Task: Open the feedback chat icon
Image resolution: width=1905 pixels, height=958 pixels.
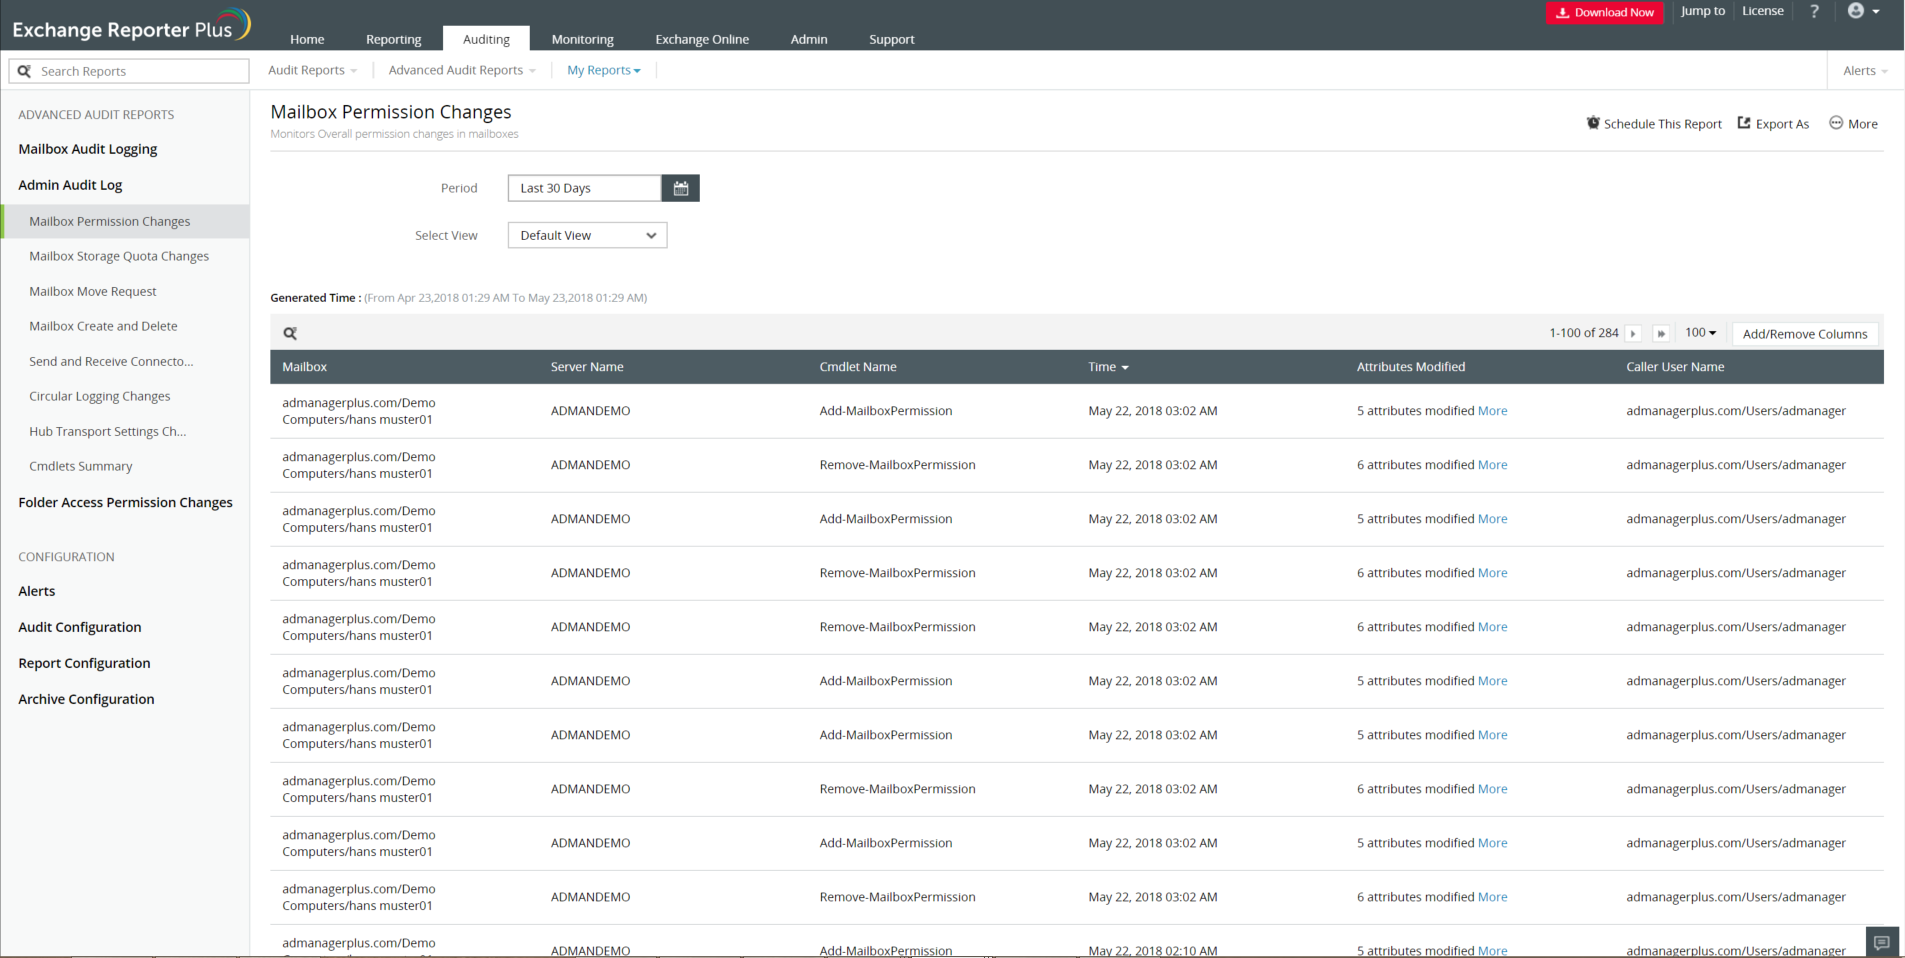Action: [1881, 942]
